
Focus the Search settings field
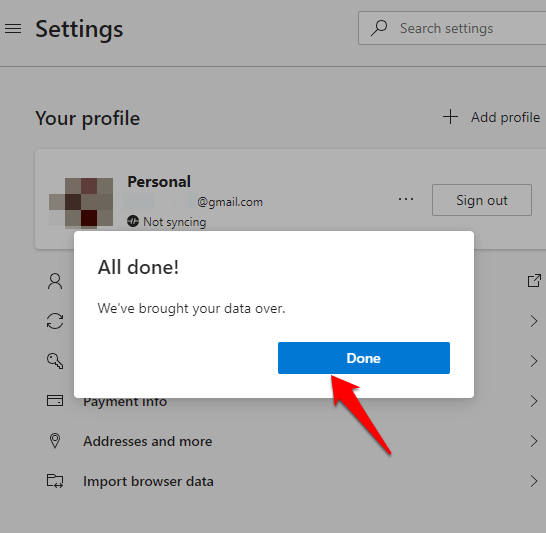[x=452, y=28]
